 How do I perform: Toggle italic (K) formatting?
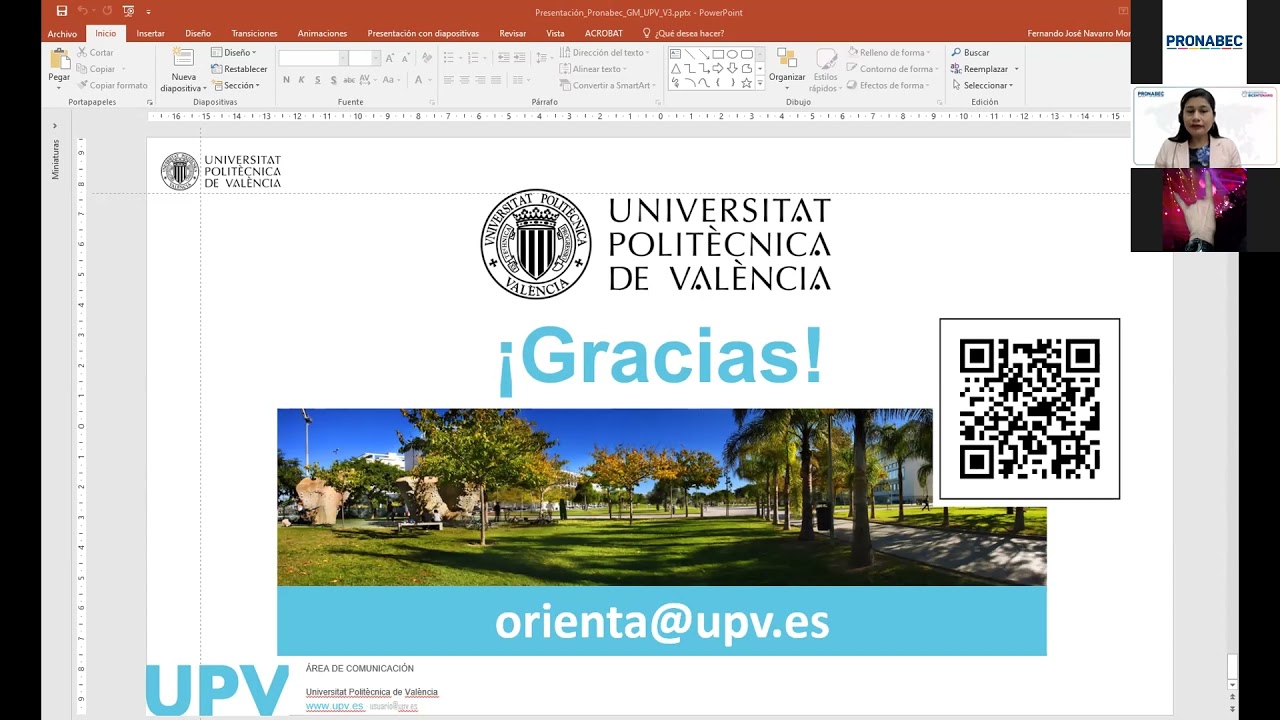click(x=301, y=80)
